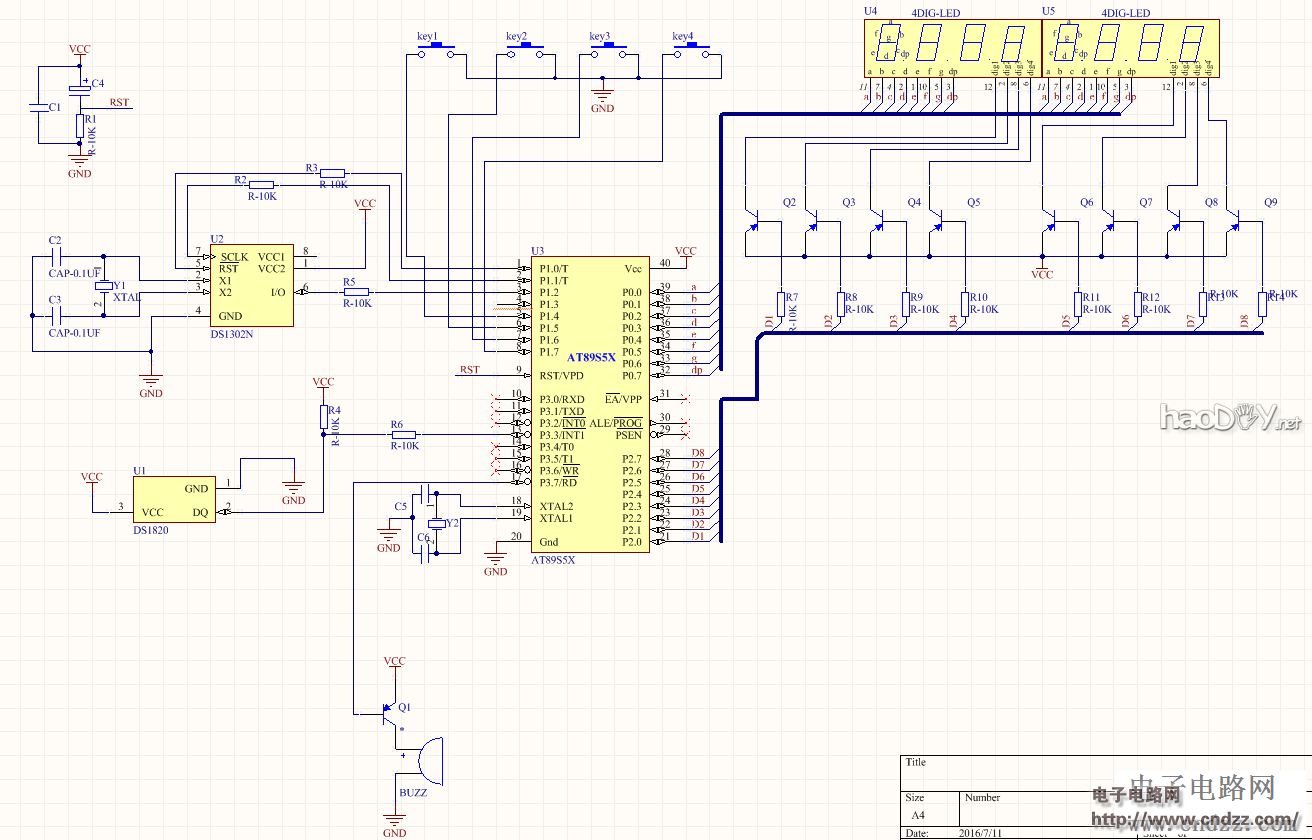1312x840 pixels.
Task: Select transistor Q1 above the buzzer
Action: [x=391, y=713]
